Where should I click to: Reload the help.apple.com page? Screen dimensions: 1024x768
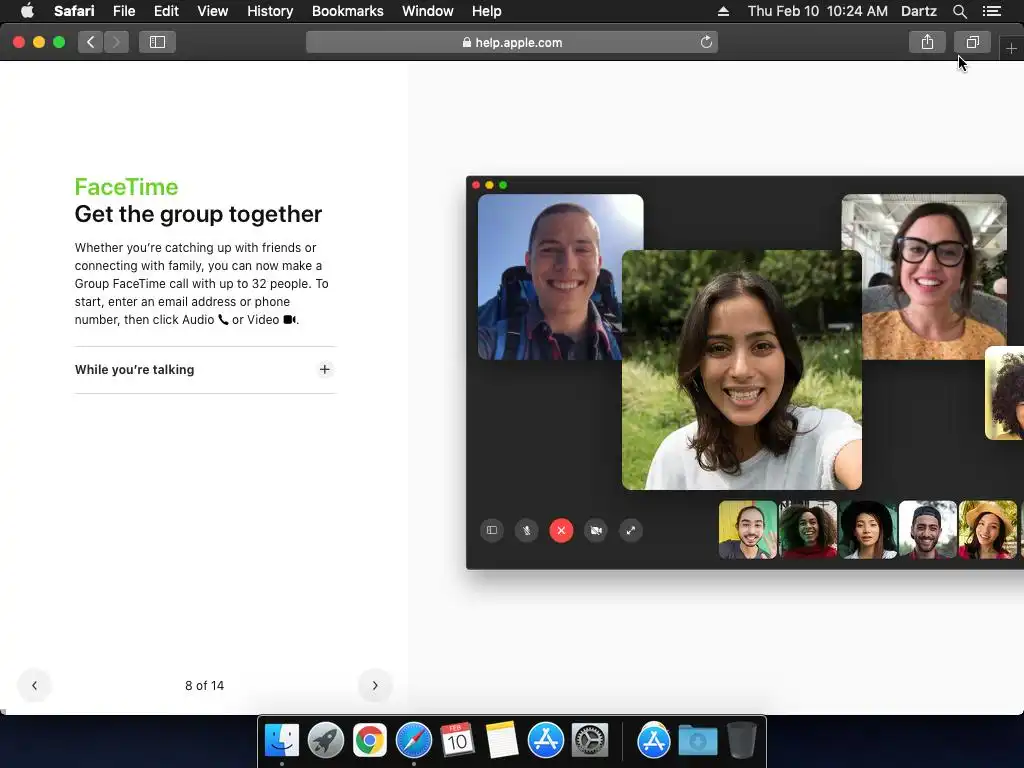tap(706, 42)
